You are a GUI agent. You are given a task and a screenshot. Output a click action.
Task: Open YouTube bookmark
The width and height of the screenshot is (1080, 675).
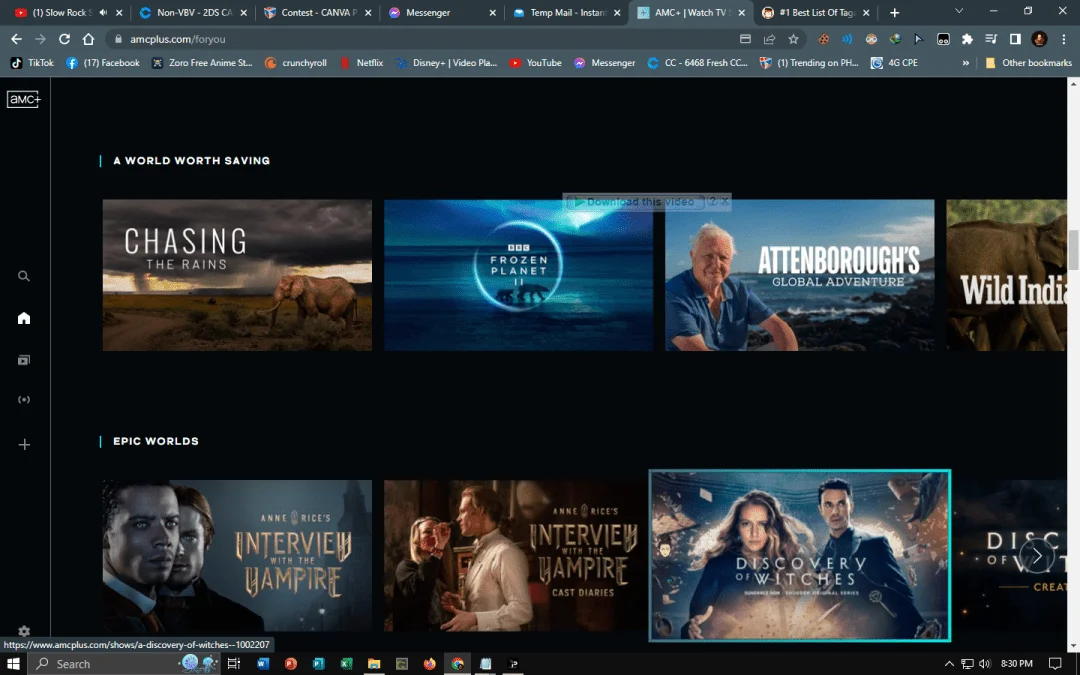[x=535, y=63]
